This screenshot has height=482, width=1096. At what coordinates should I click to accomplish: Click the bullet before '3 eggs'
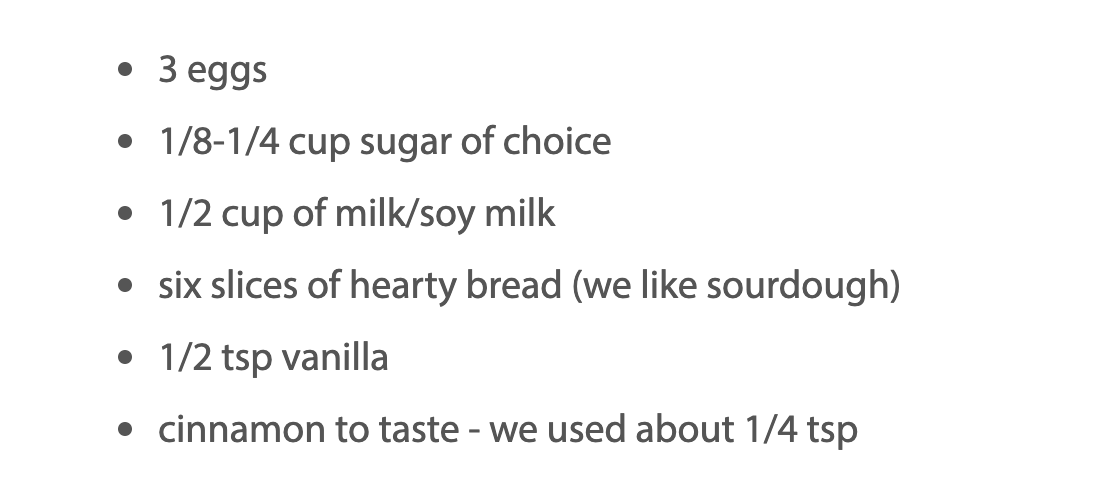click(x=125, y=68)
